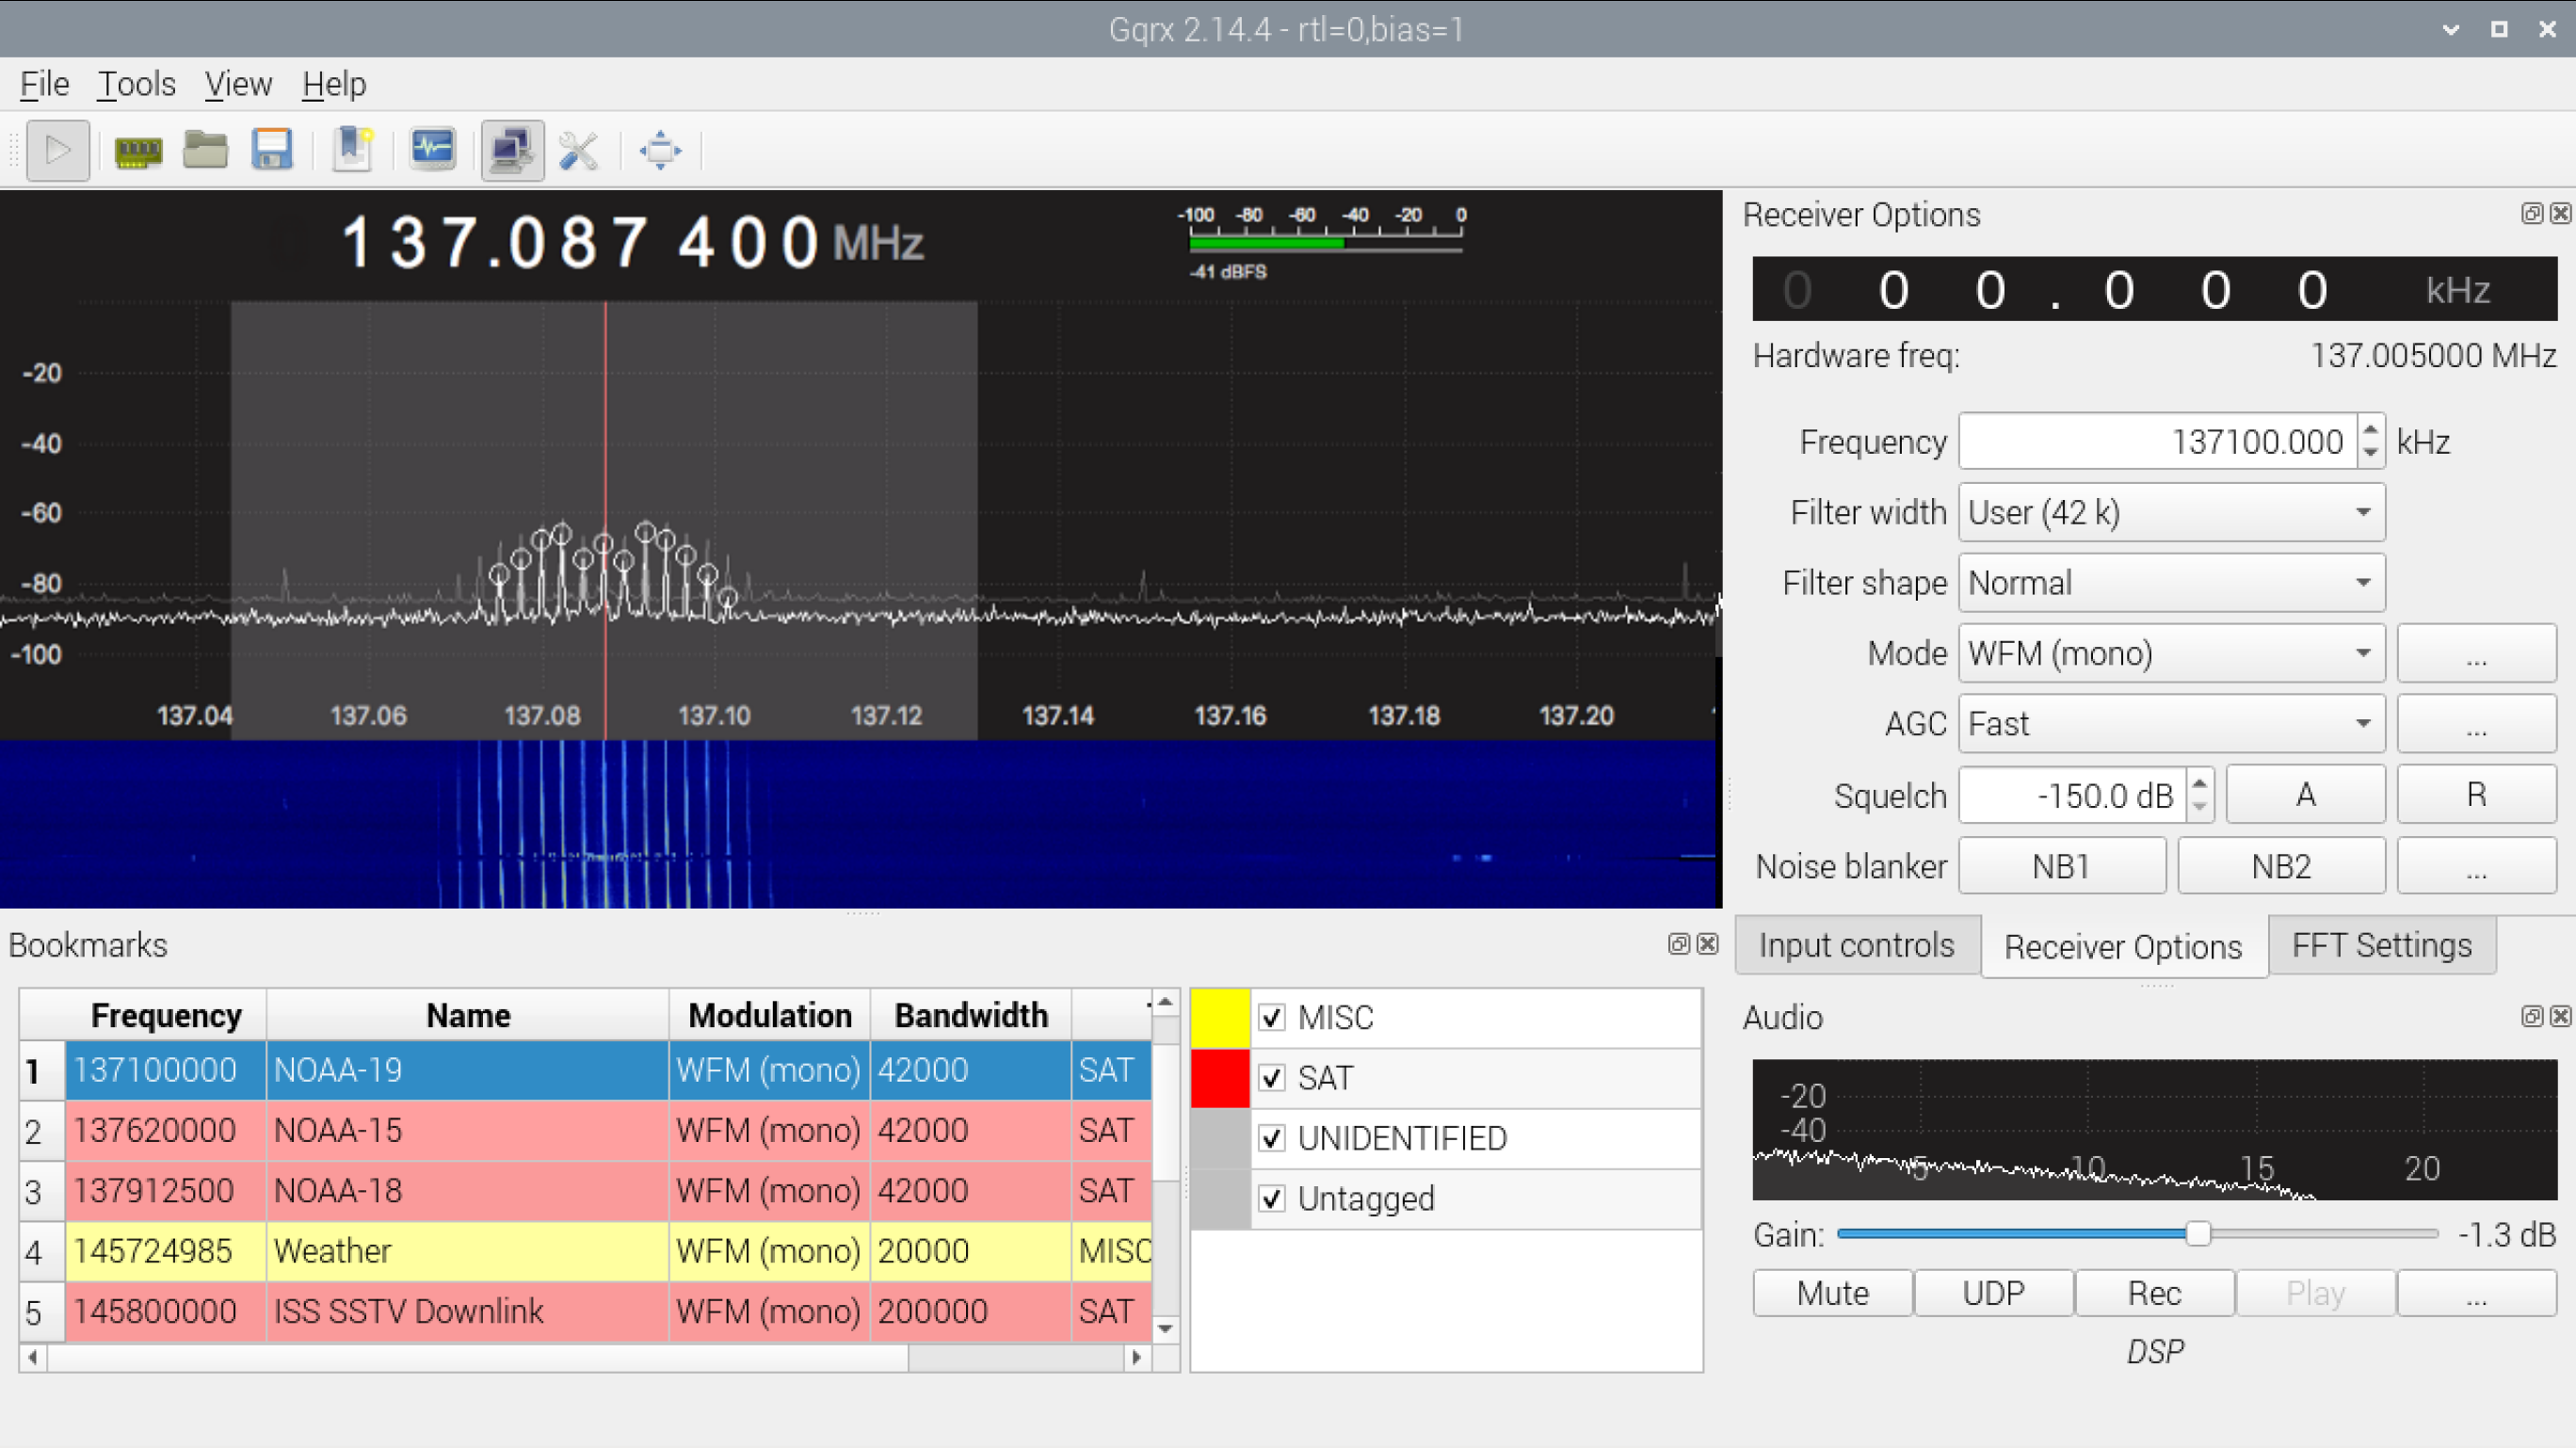Click the save settings floppy icon
The height and width of the screenshot is (1448, 2576).
point(272,151)
